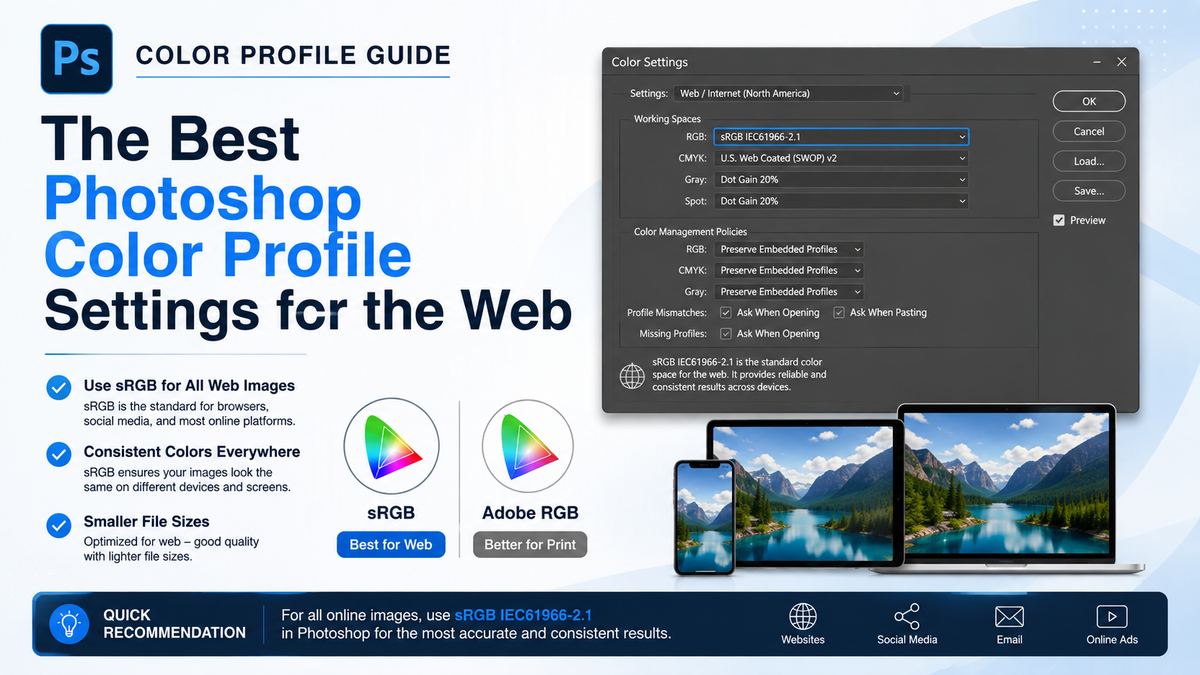The image size is (1200, 675).
Task: Click the Adobe RGB label text
Action: click(530, 513)
